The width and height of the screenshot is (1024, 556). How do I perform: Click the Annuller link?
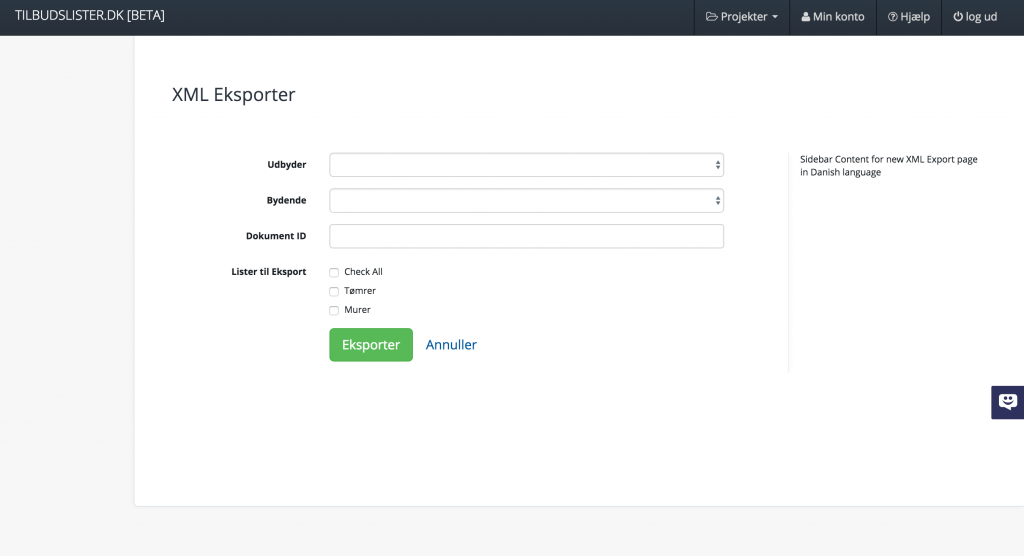point(451,344)
